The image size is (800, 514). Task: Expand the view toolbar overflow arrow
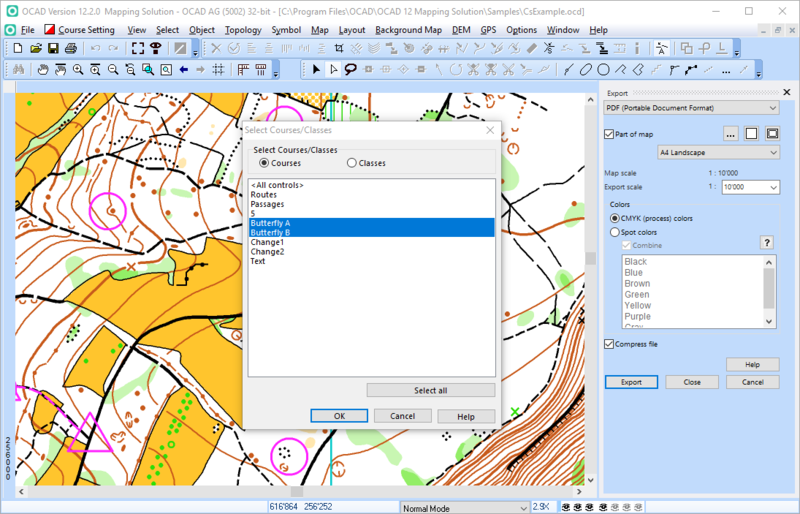tap(276, 72)
